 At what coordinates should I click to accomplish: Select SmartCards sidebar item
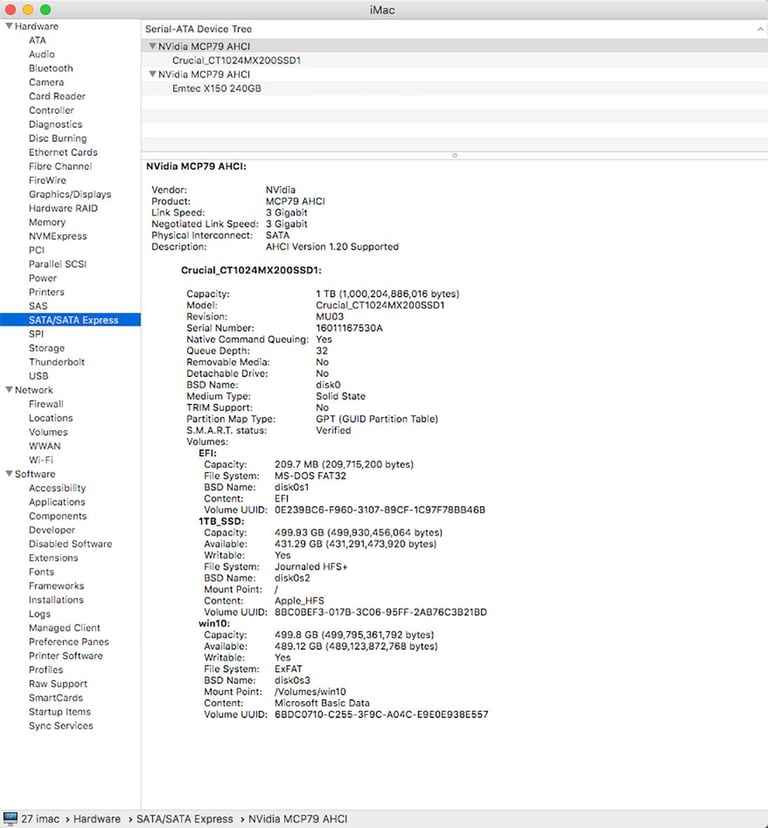coord(55,698)
